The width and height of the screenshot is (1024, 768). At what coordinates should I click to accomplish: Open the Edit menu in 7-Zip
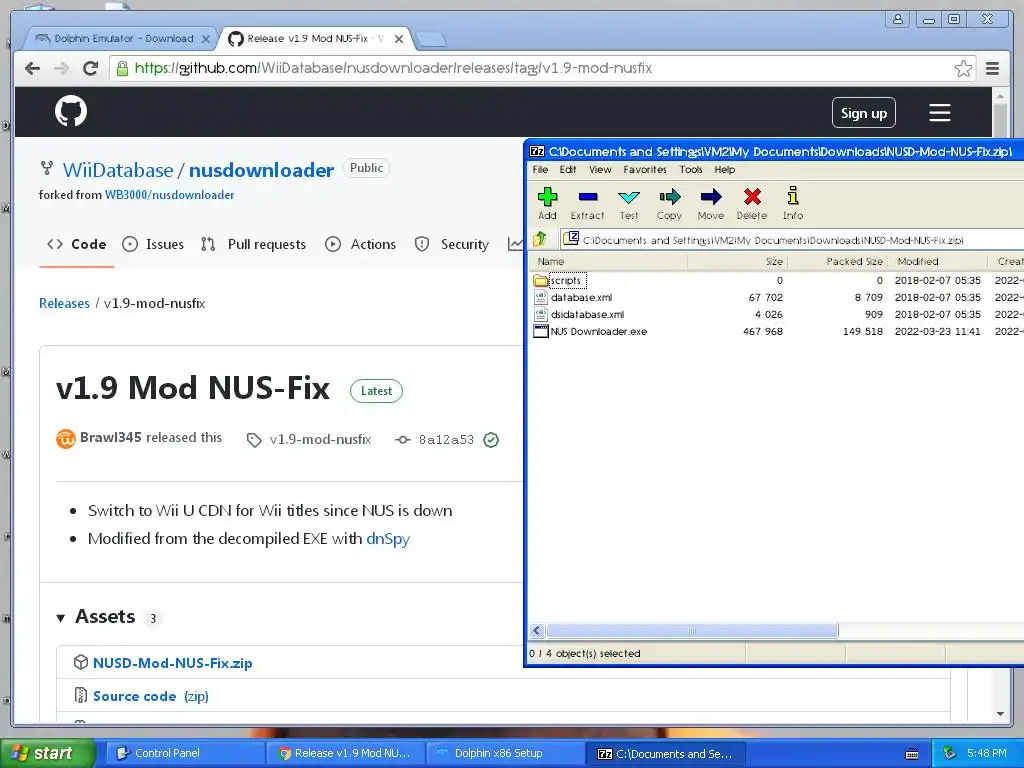(x=568, y=170)
